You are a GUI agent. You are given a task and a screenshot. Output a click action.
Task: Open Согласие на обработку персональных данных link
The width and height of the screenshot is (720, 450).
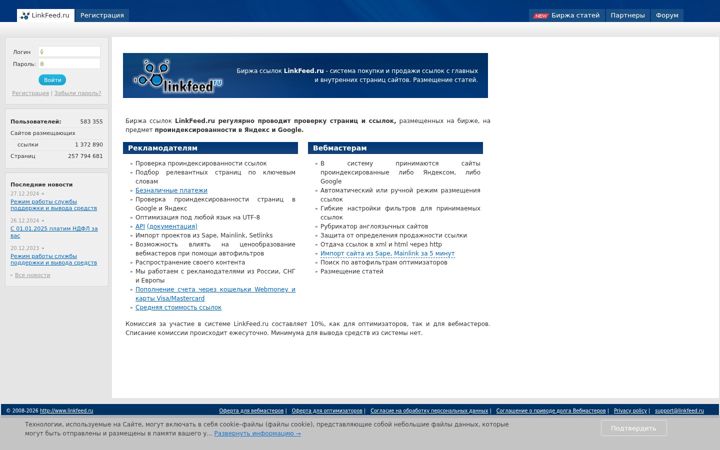click(x=429, y=411)
